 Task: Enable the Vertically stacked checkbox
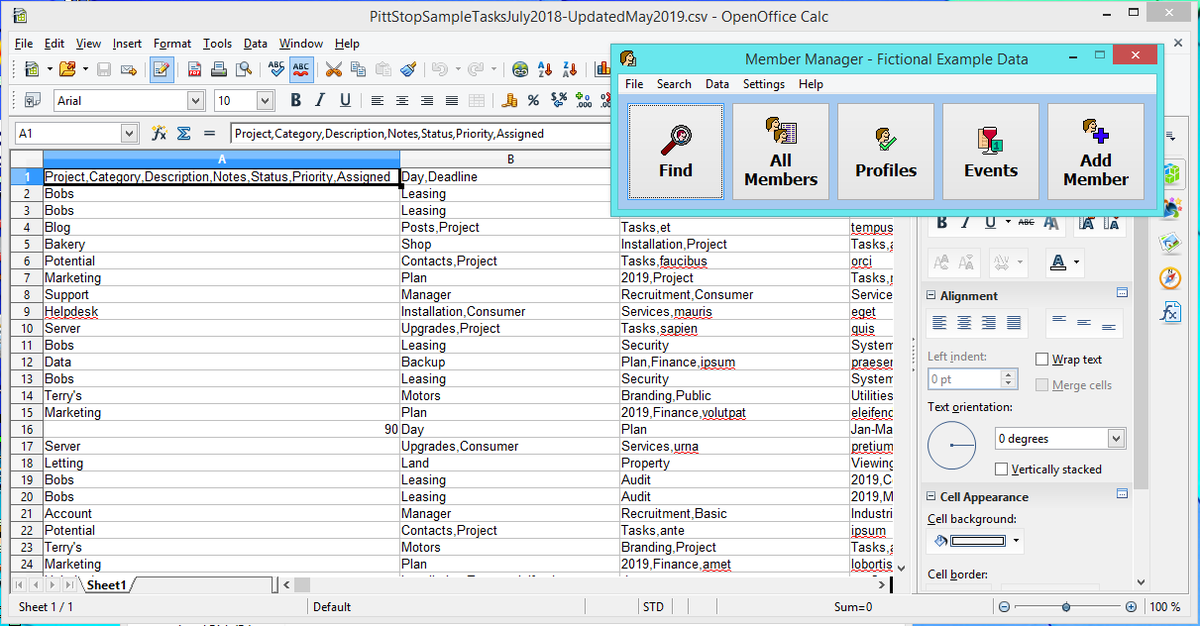[x=1002, y=469]
